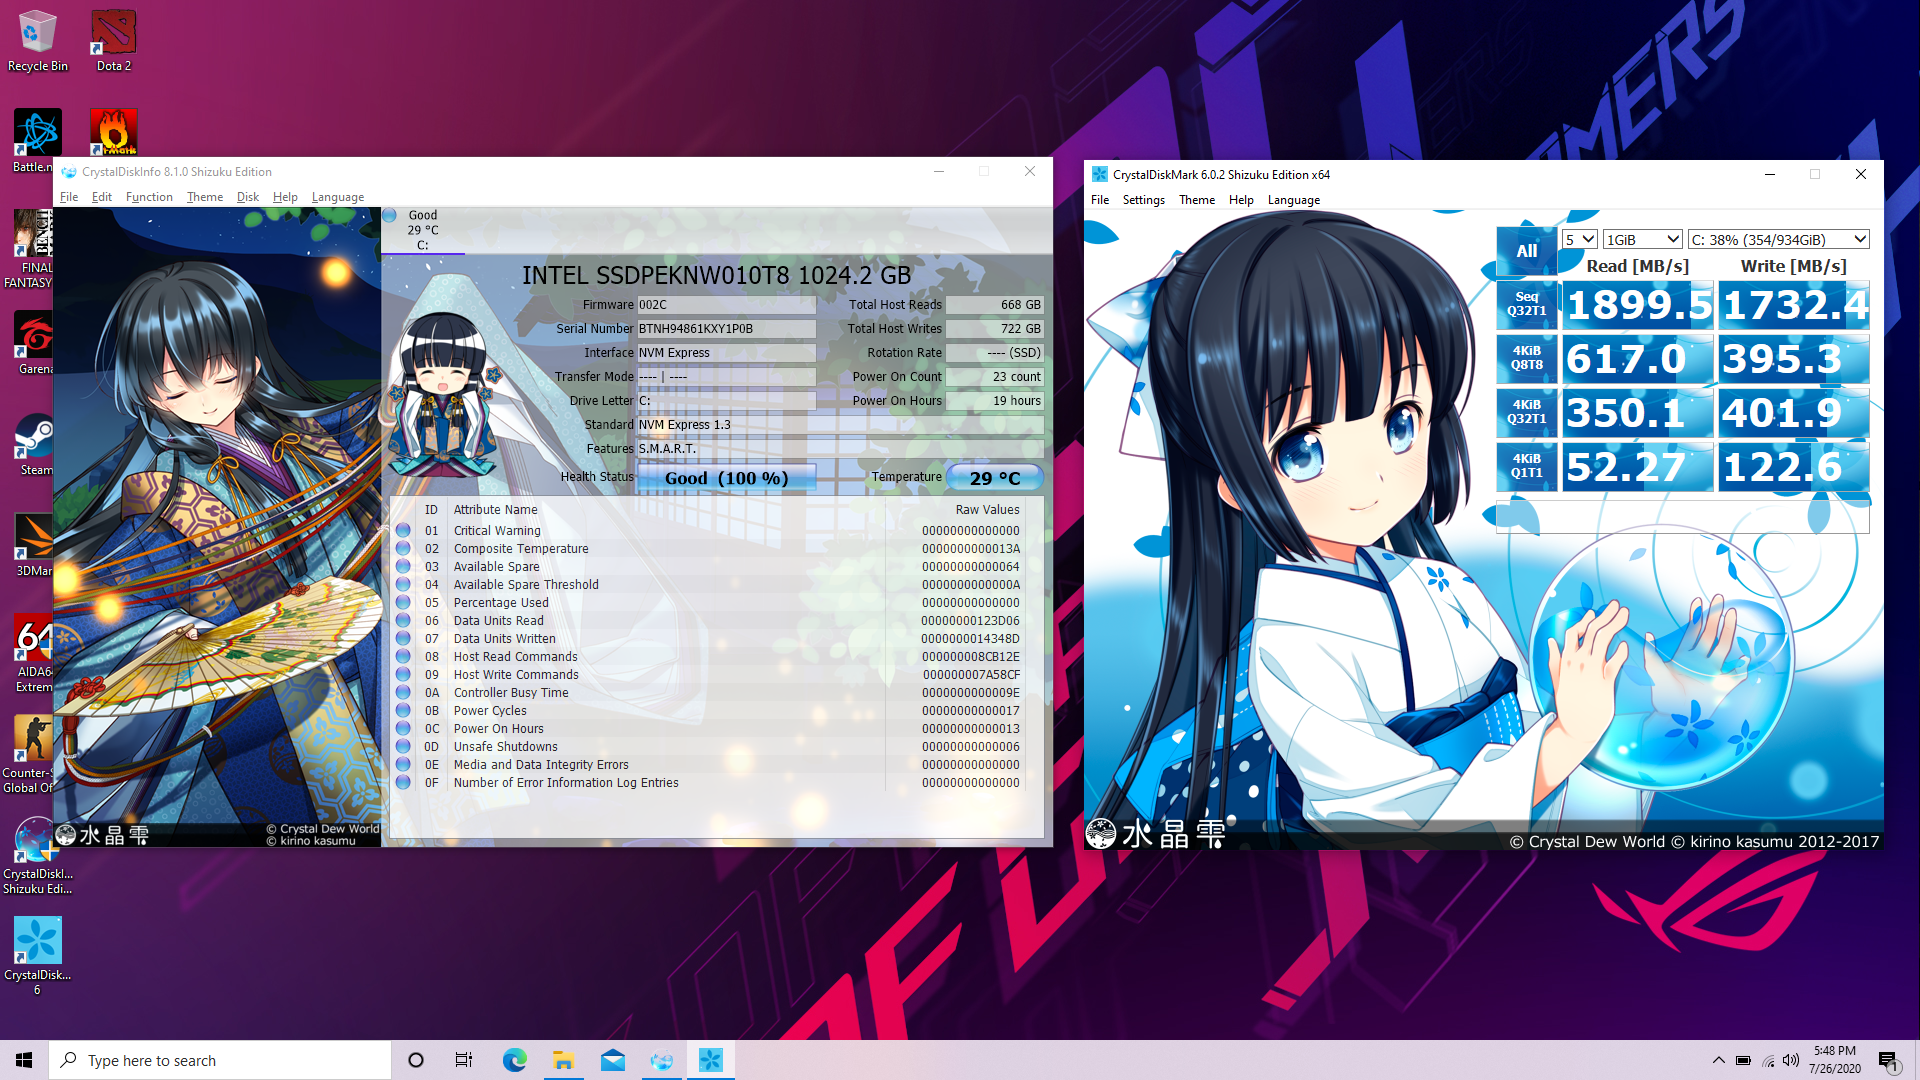Open the Battle.net desktop shortcut
The height and width of the screenshot is (1080, 1920).
pos(32,141)
